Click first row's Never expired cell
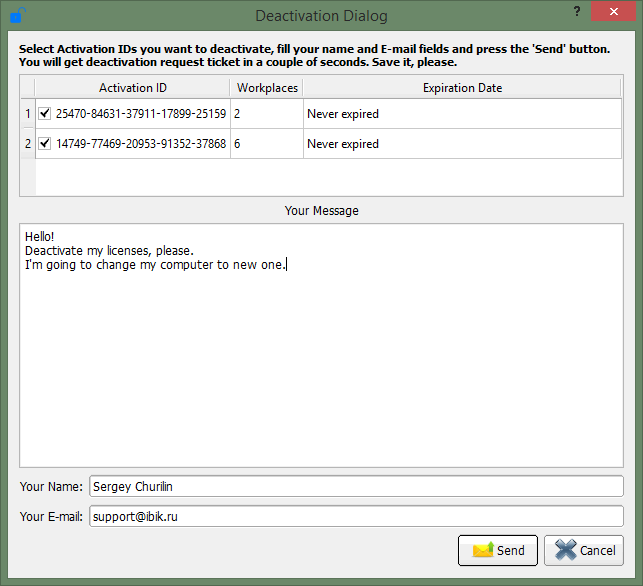The width and height of the screenshot is (643, 586). (462, 114)
